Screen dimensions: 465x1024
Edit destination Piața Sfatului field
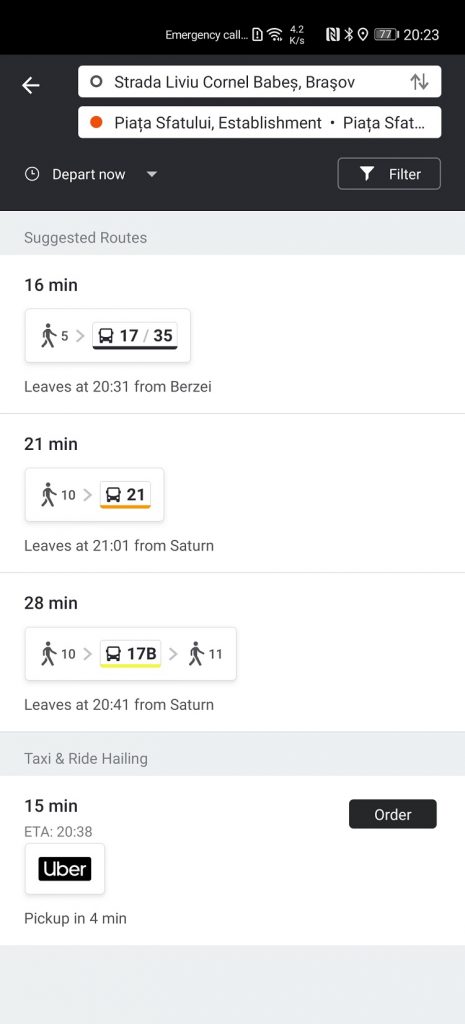[x=259, y=122]
